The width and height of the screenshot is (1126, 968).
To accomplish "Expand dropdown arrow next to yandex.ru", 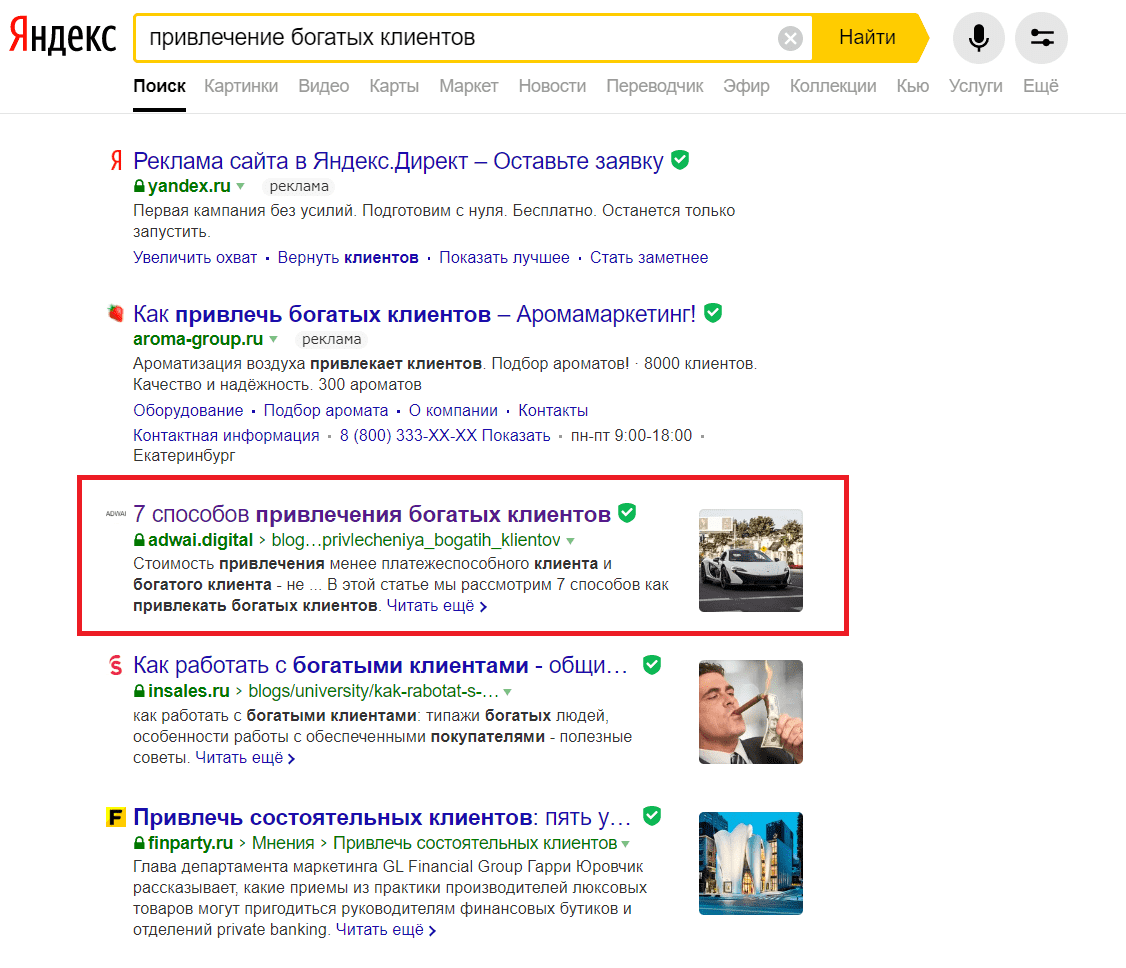I will point(241,186).
